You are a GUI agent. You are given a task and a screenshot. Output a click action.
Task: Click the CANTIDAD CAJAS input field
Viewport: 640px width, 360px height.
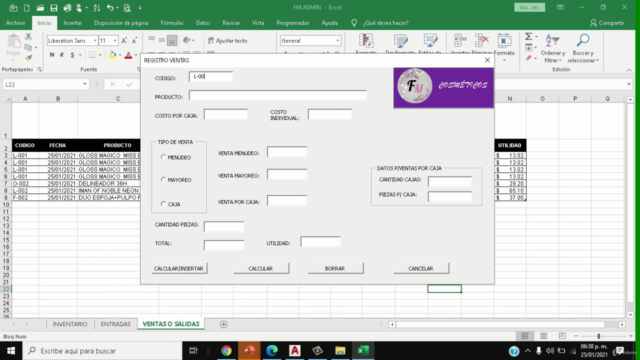point(449,181)
